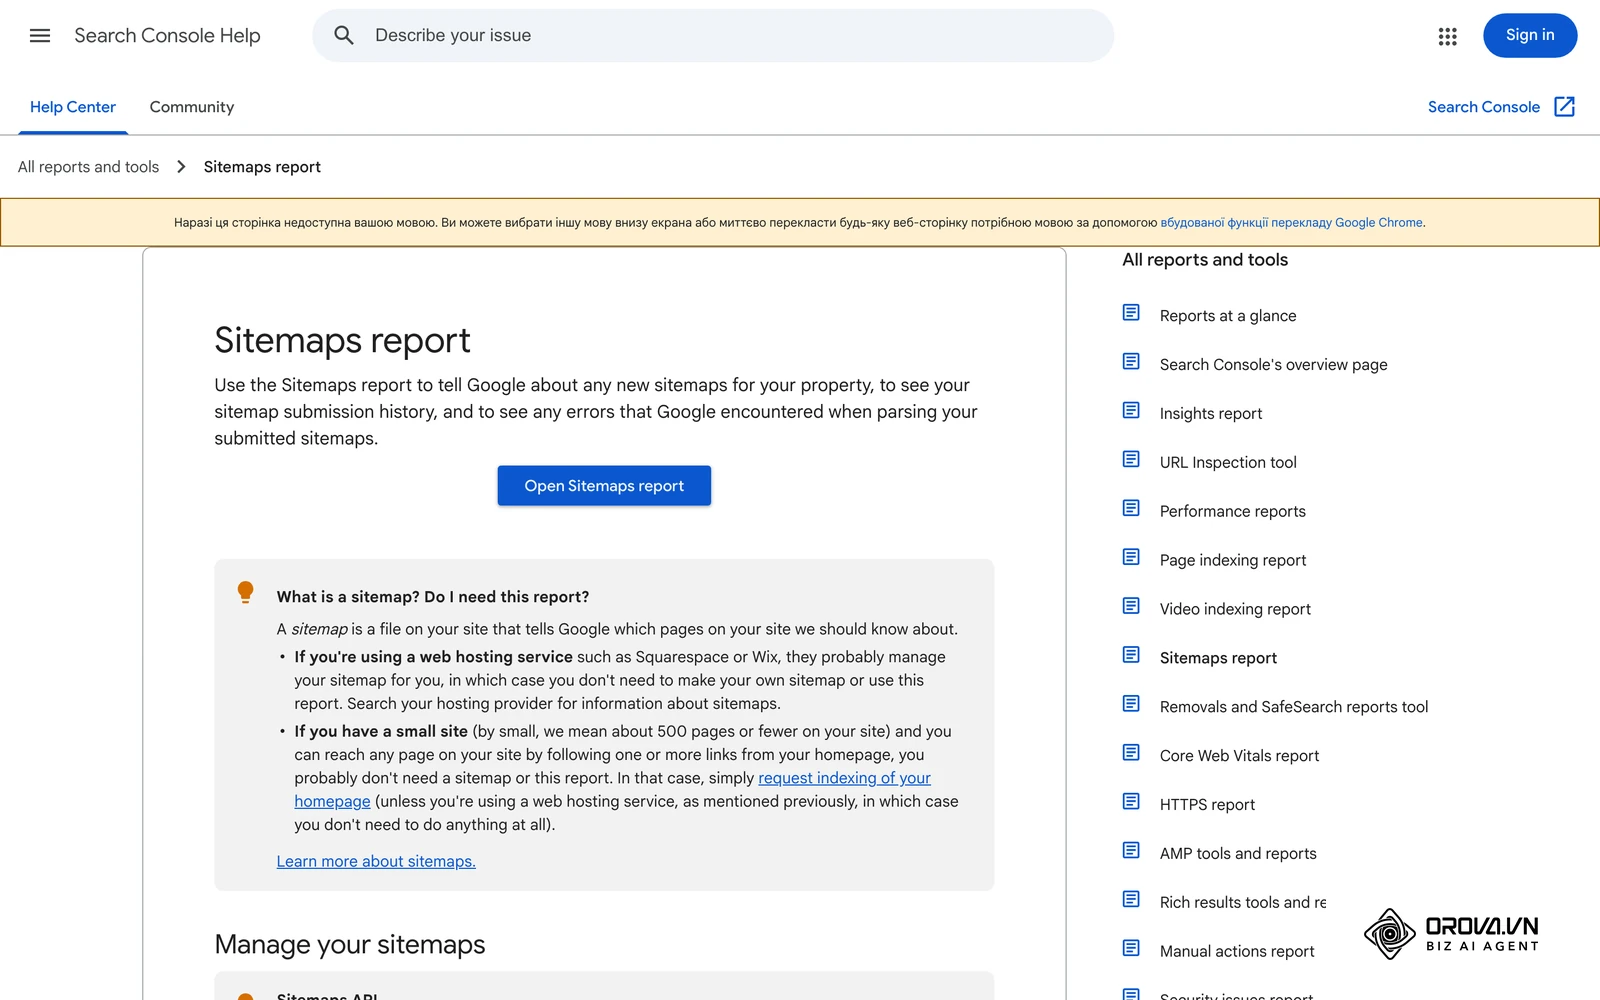Screen dimensions: 1600x1000
Task: Click the document icon beside Manual actions report
Action: click(1131, 949)
